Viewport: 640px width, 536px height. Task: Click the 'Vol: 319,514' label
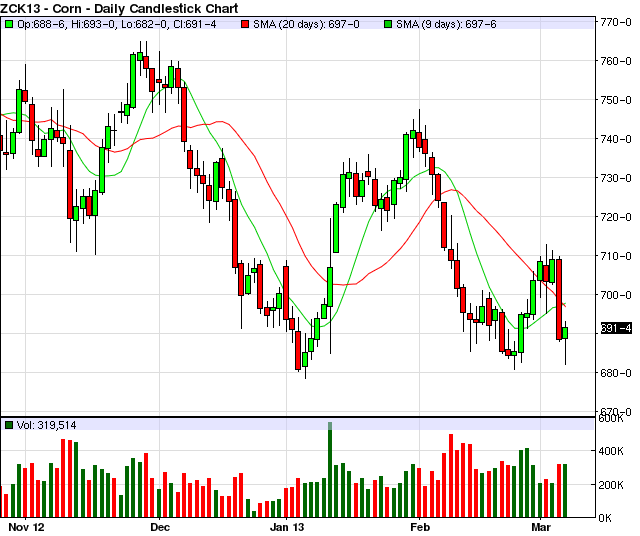click(x=46, y=425)
